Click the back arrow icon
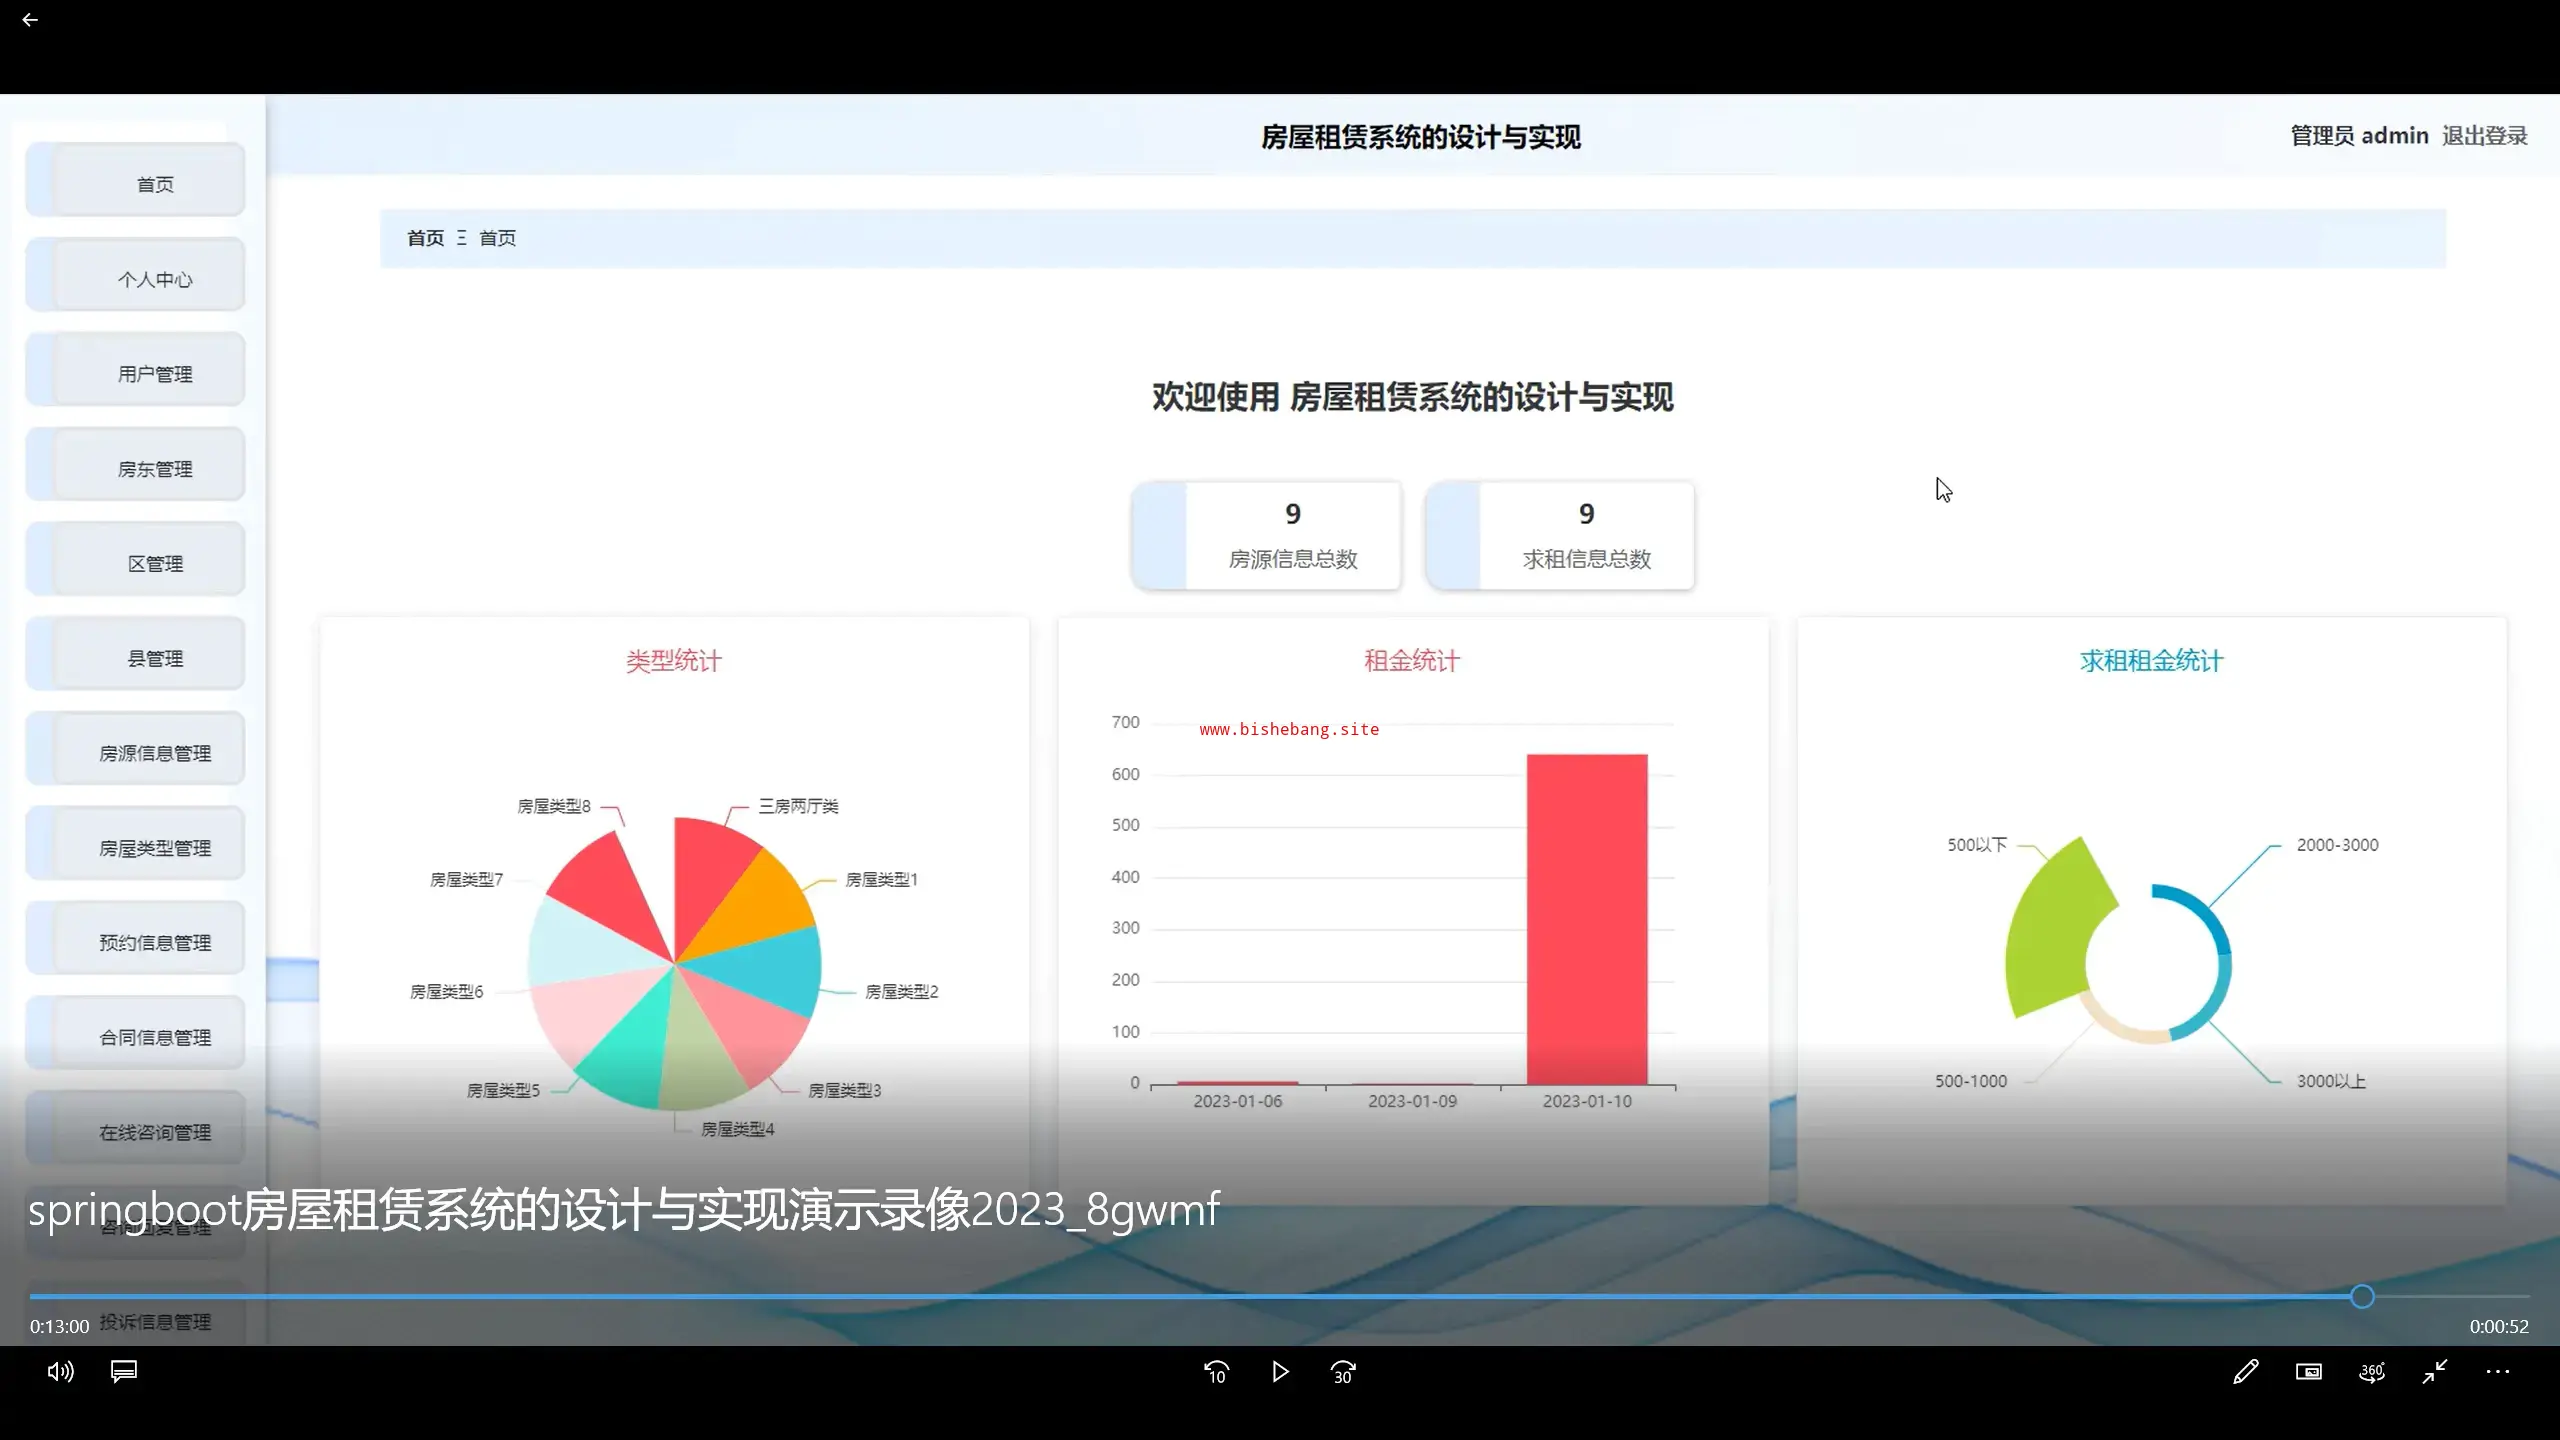The height and width of the screenshot is (1440, 2560). 30,20
